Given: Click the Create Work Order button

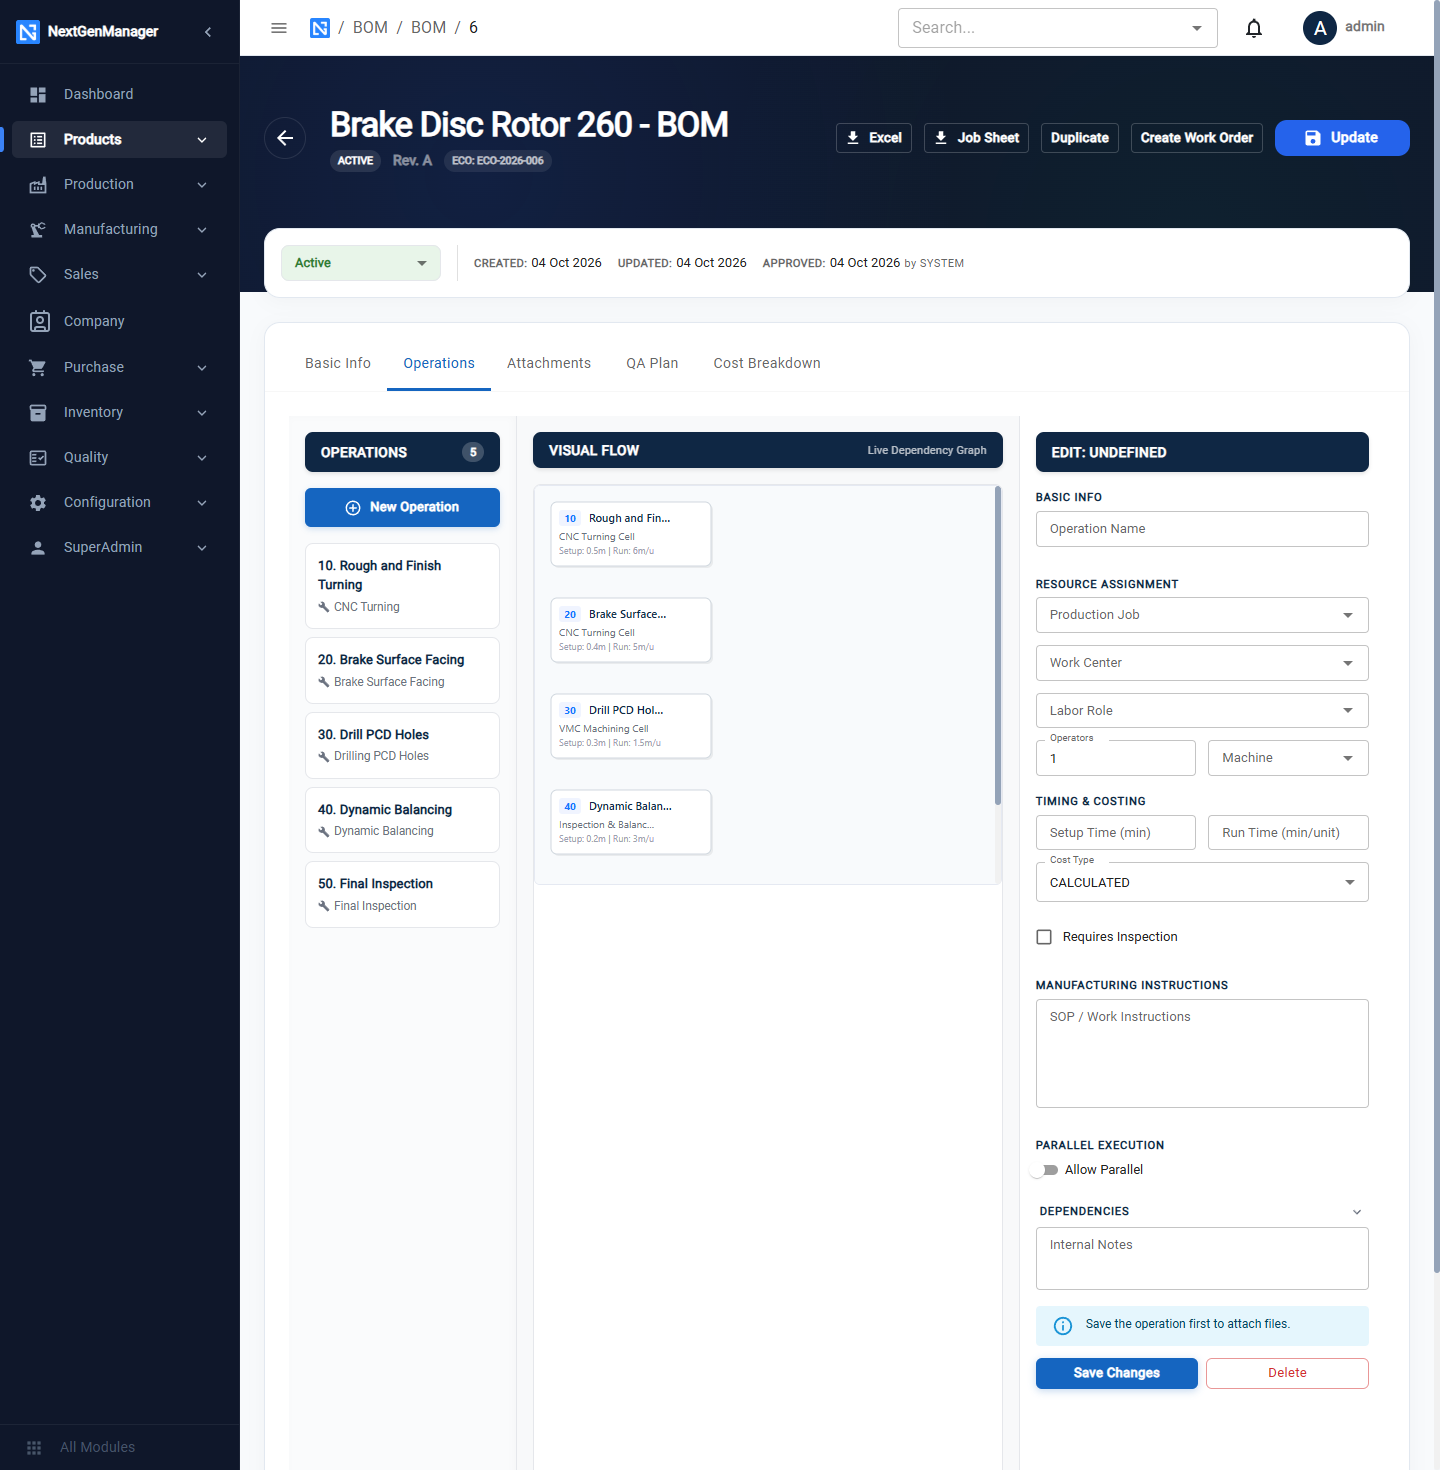Looking at the screenshot, I should point(1197,138).
